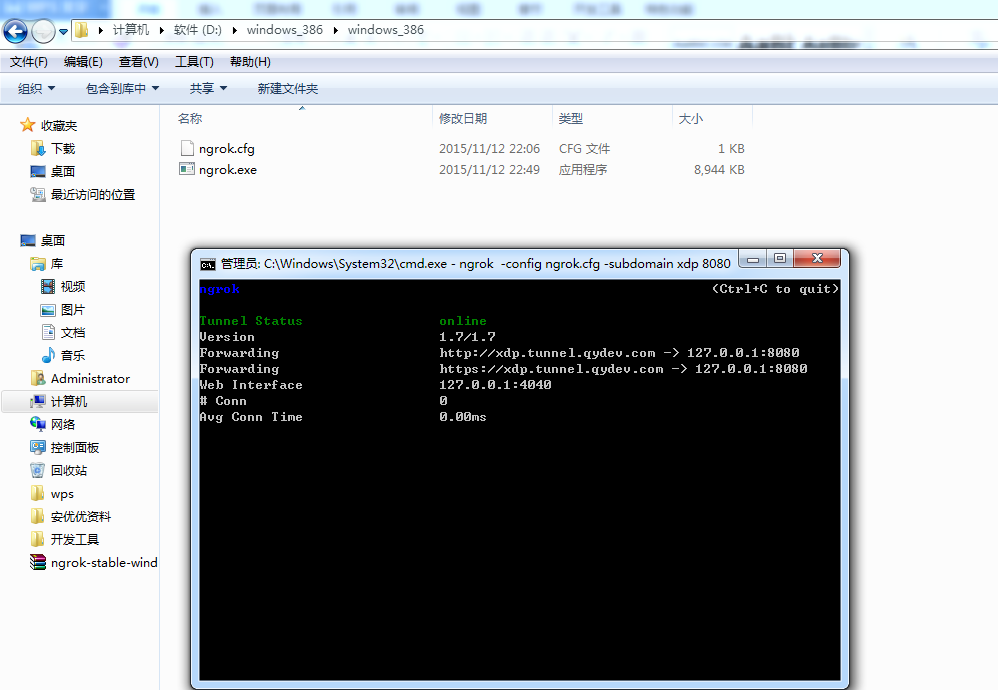
Task: Select the ngrok.exe application icon
Action: coord(187,169)
